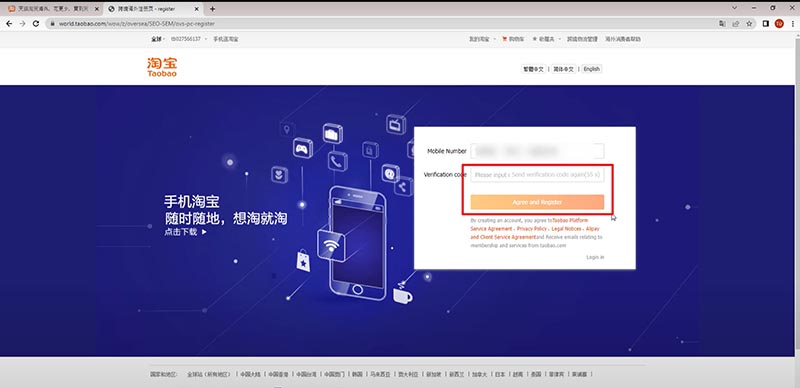
Task: Open a new browser tab with plus
Action: [212, 9]
